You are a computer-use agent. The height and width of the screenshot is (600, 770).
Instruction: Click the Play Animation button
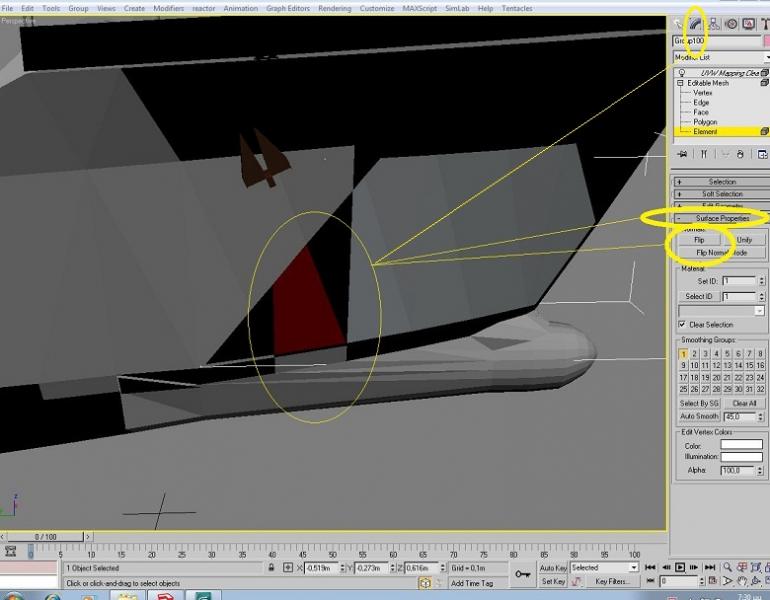680,567
